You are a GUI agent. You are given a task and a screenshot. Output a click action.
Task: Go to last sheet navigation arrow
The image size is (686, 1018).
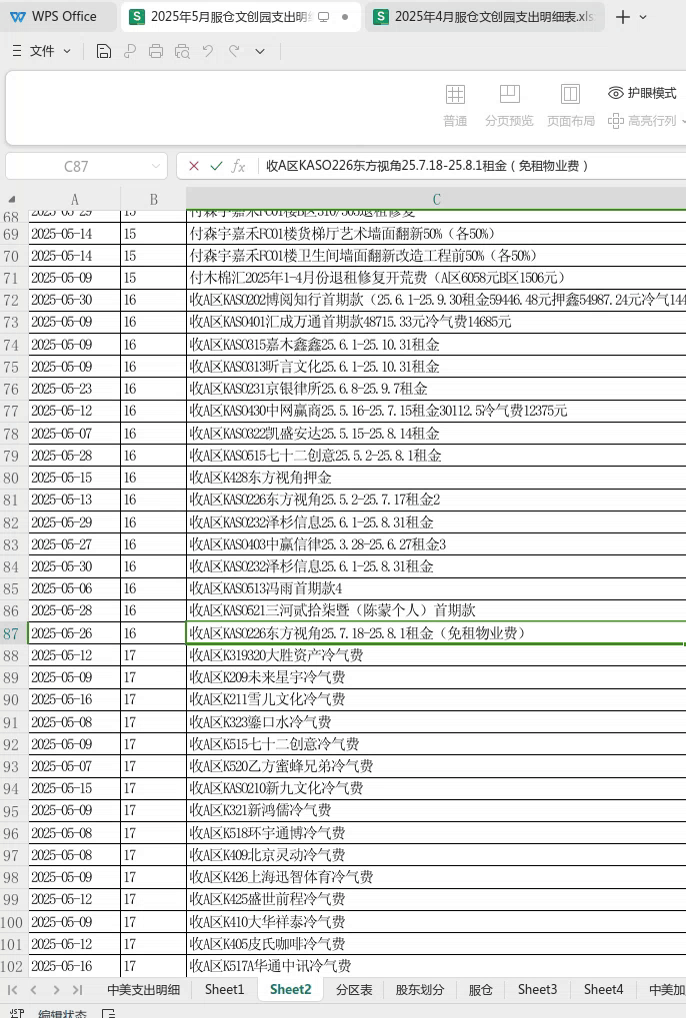pyautogui.click(x=77, y=989)
